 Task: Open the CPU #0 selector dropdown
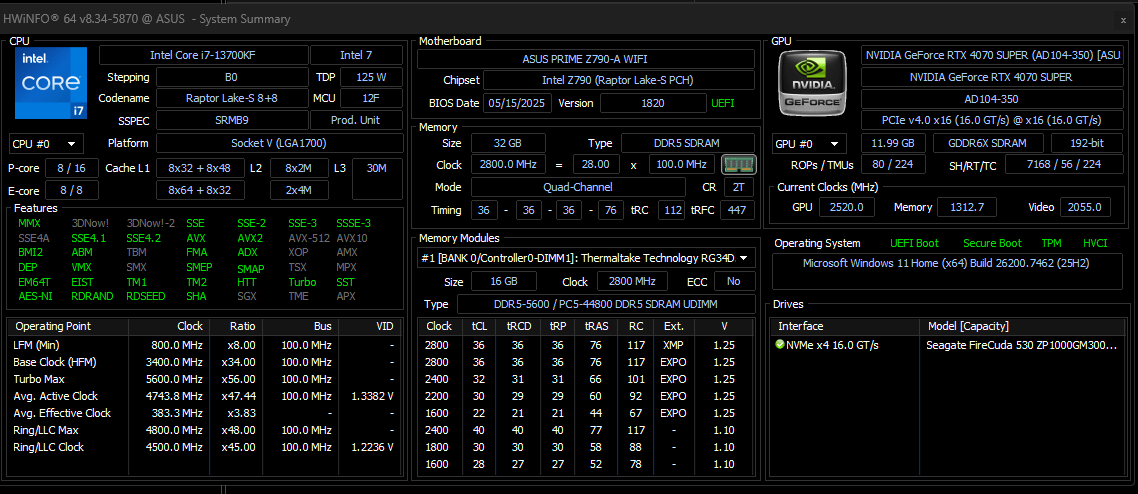pos(46,144)
